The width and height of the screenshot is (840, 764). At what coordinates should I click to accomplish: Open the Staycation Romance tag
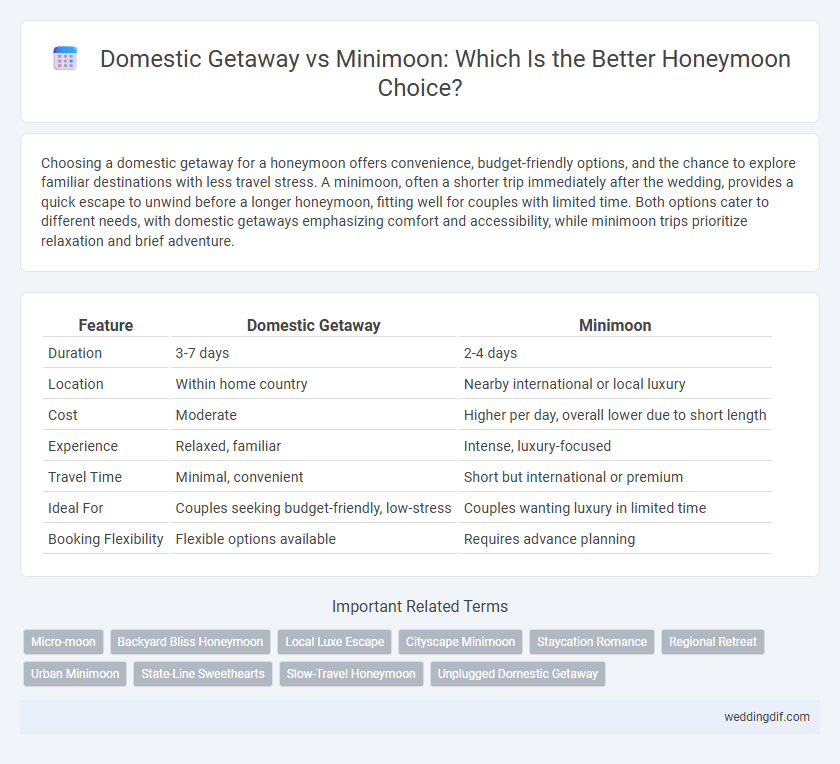(x=592, y=642)
